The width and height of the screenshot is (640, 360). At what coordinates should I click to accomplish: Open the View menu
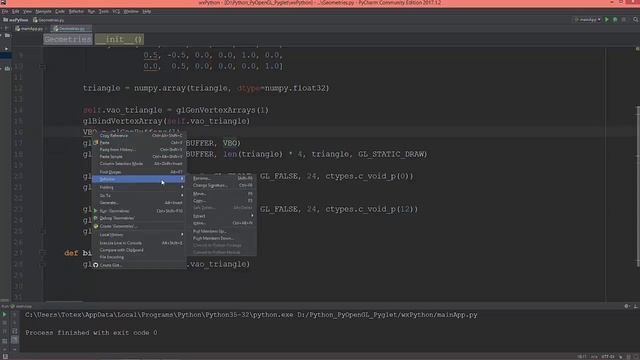[x=27, y=11]
